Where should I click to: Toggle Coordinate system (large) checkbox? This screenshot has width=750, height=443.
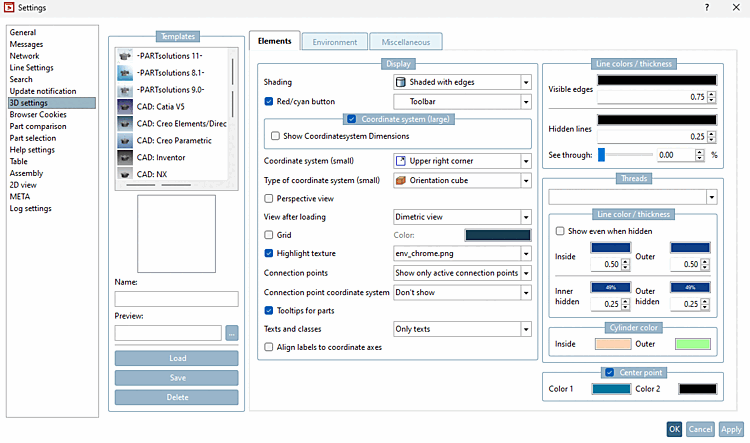pos(352,119)
